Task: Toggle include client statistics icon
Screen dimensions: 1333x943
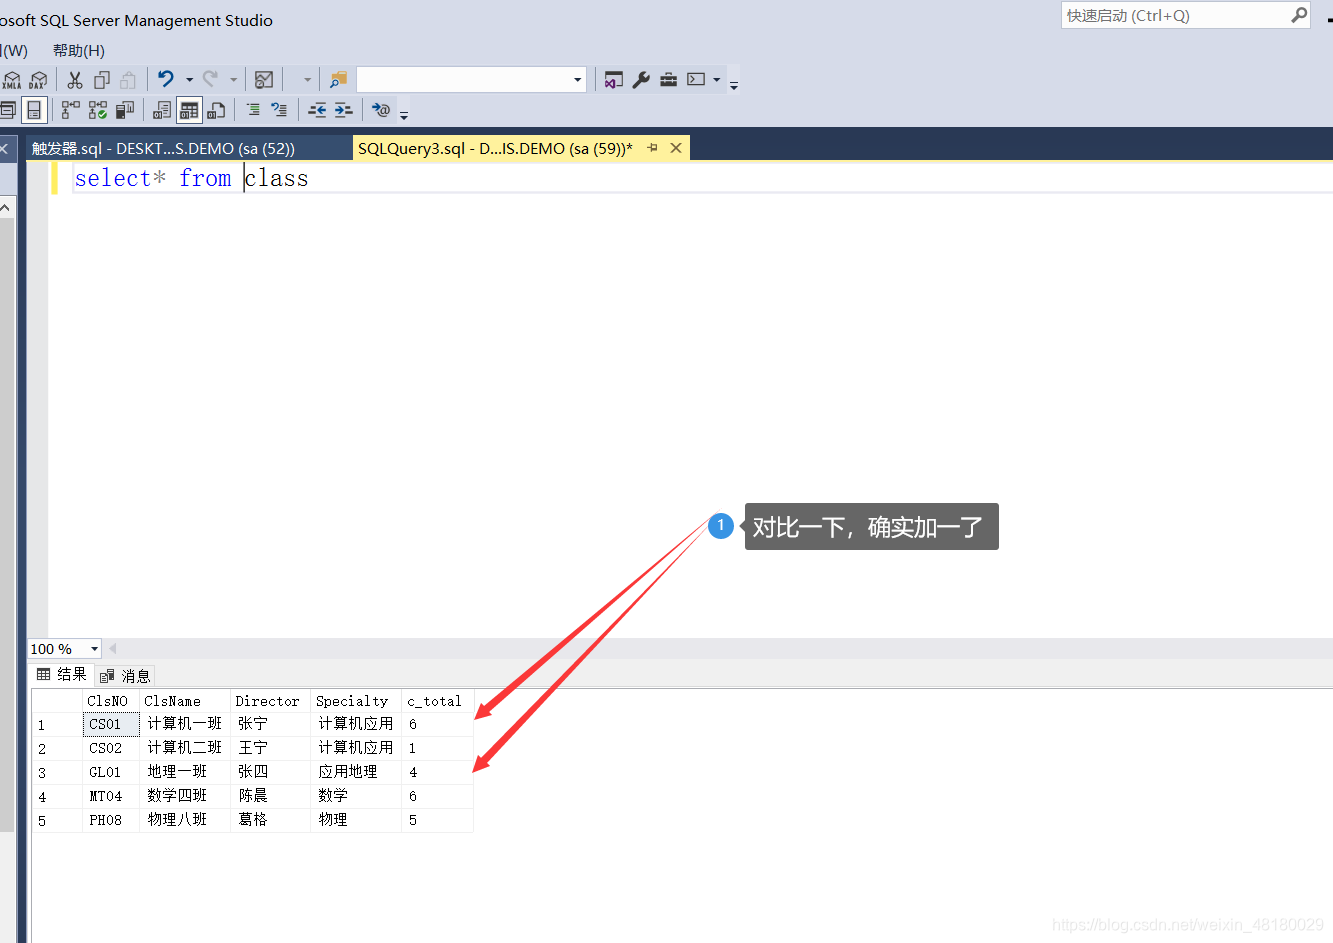Action: [x=125, y=110]
